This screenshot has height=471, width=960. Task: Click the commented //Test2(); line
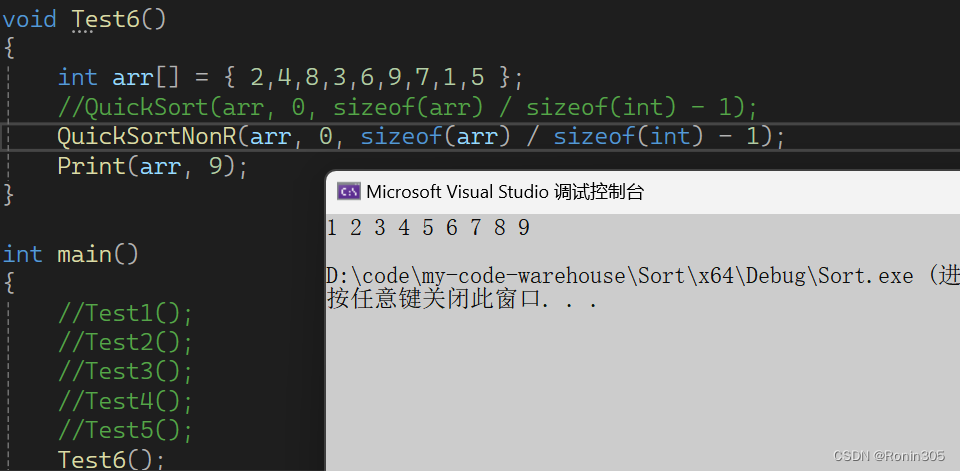(125, 342)
